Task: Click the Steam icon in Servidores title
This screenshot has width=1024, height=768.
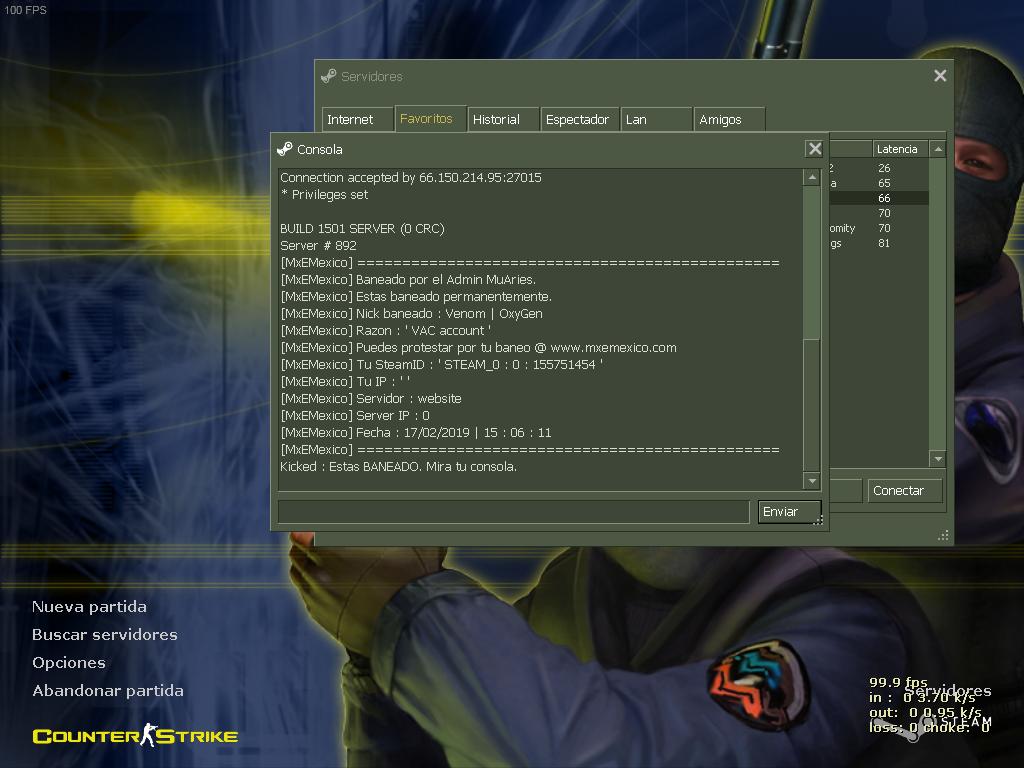Action: (x=328, y=76)
